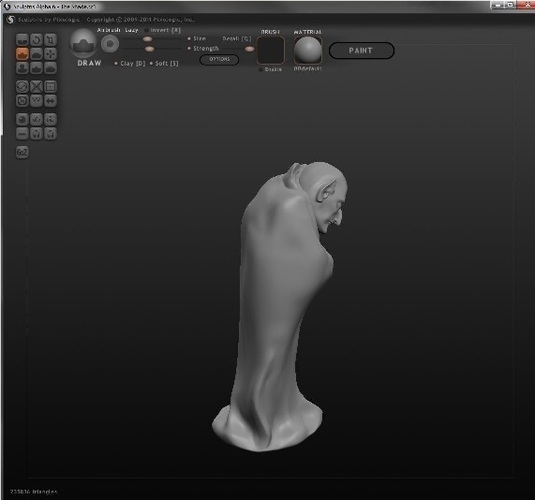Open the OPTIONS panel
The image size is (535, 500).
(219, 59)
